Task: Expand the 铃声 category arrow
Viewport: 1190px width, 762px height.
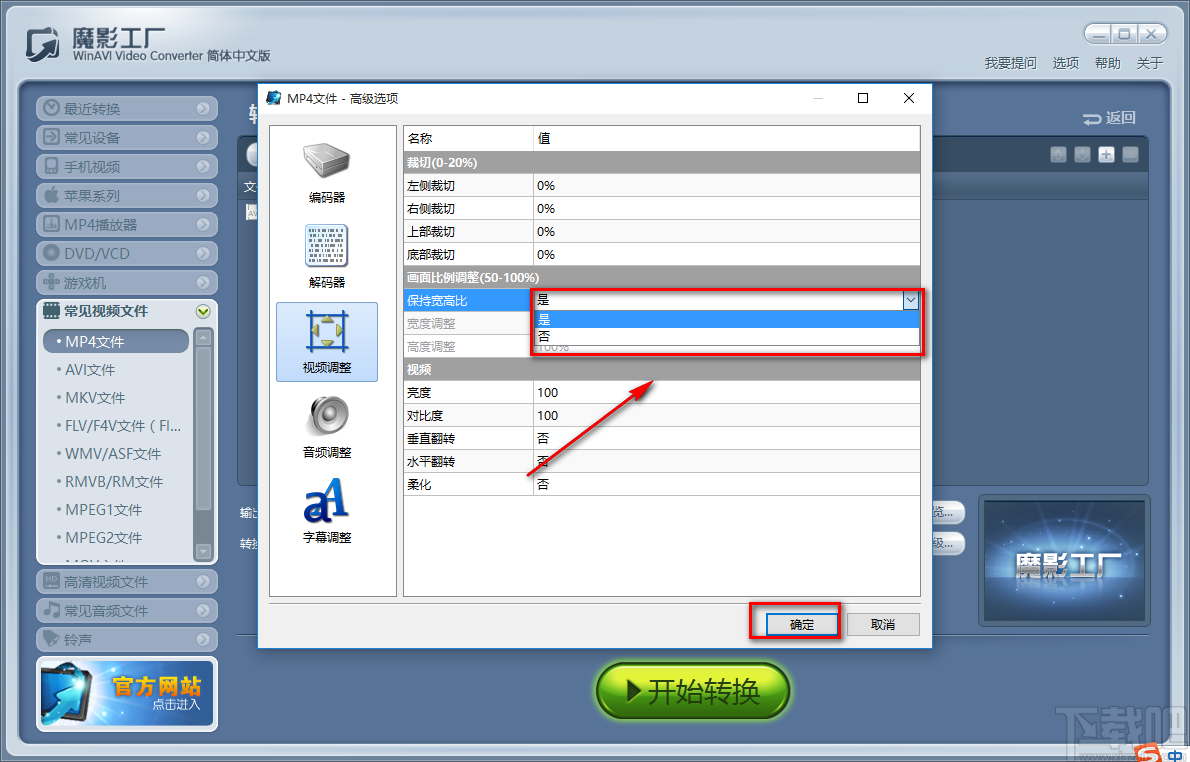Action: (203, 639)
